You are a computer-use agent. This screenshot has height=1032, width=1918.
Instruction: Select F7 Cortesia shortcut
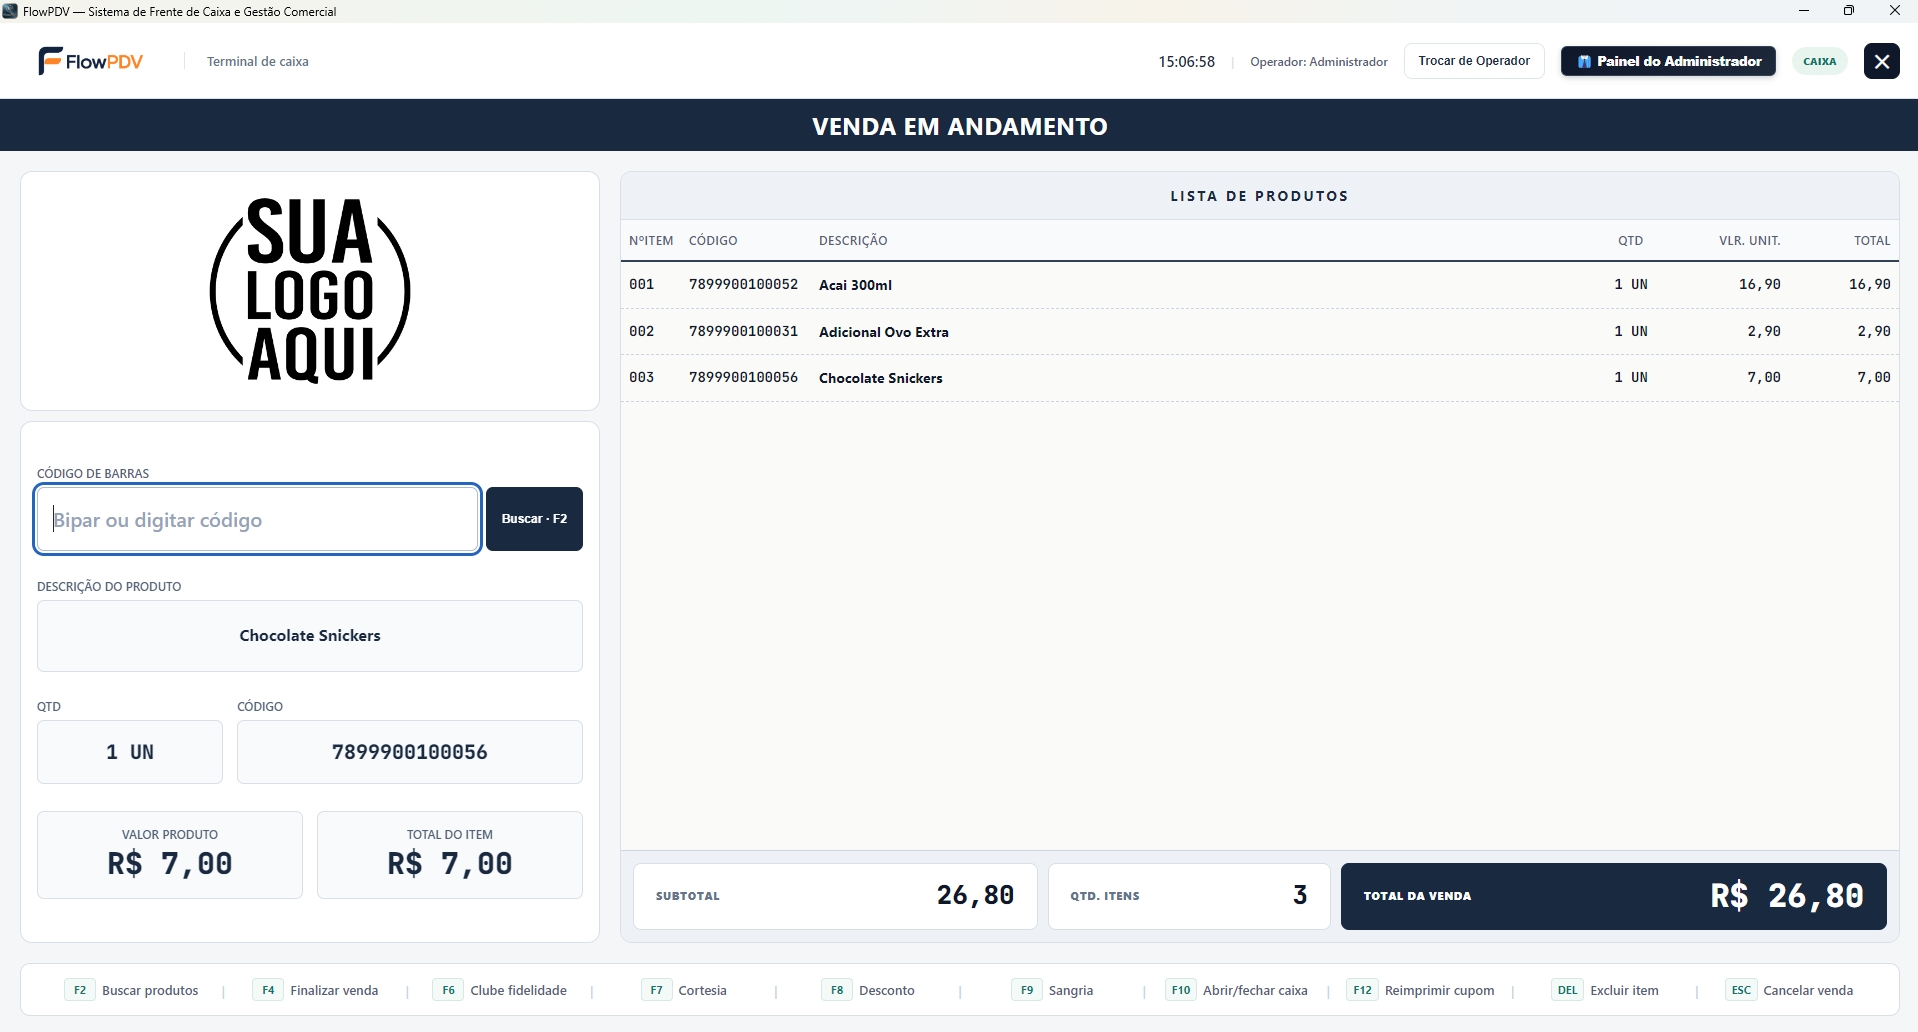[684, 990]
